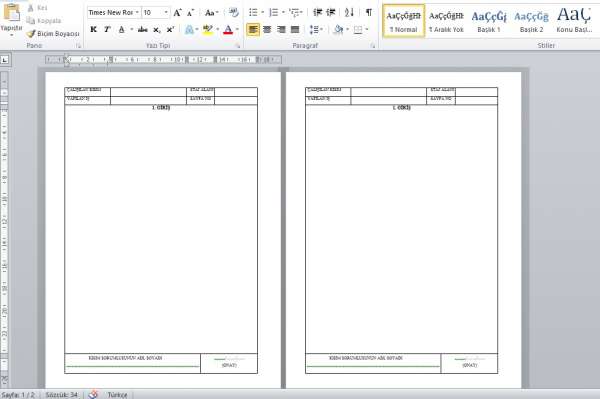The width and height of the screenshot is (600, 399).
Task: Toggle italic formatting (T button)
Action: [107, 29]
